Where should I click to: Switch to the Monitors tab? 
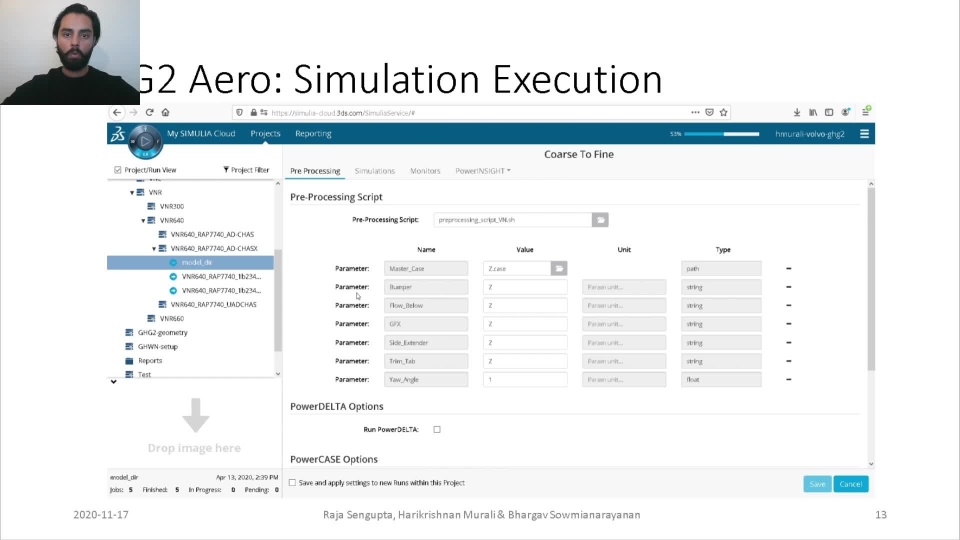[425, 171]
